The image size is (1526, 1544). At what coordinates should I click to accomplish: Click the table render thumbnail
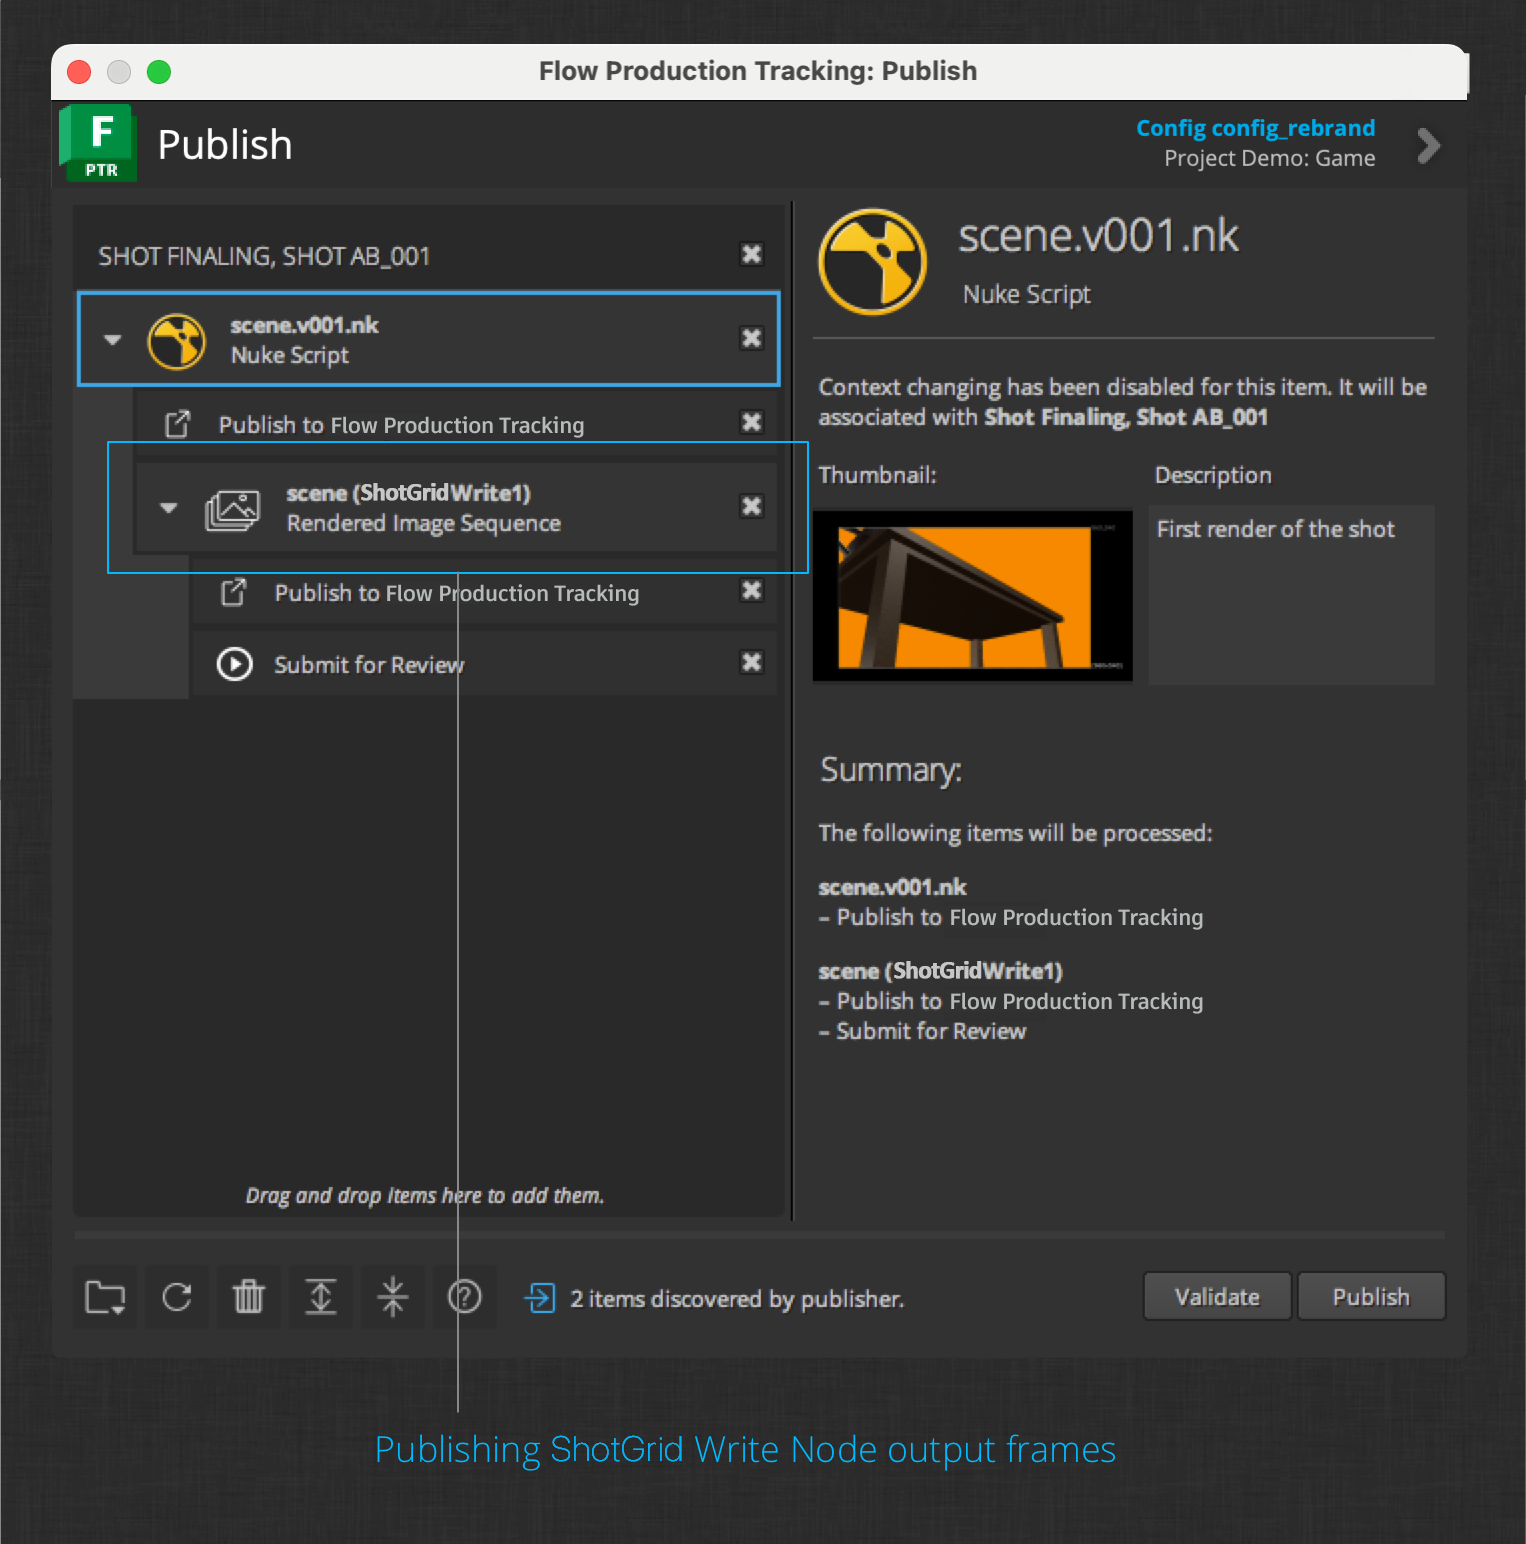[973, 596]
